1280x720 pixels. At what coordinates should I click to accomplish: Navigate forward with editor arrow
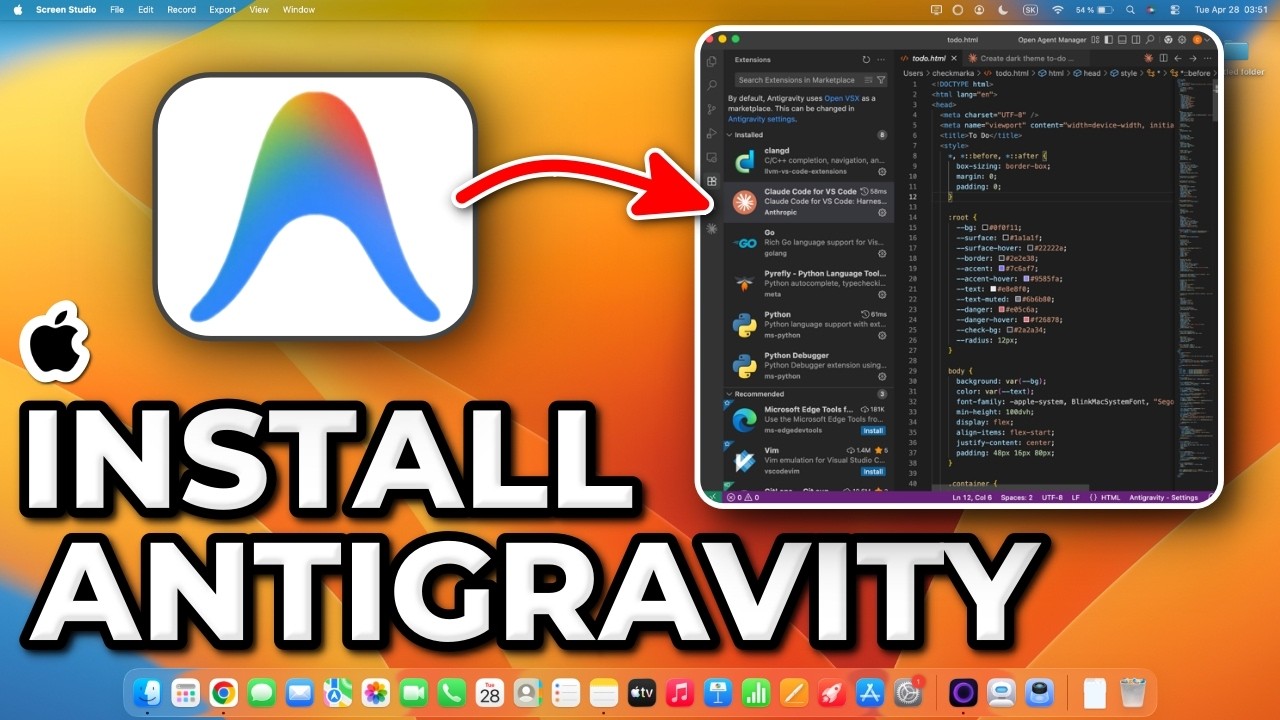click(x=1192, y=58)
